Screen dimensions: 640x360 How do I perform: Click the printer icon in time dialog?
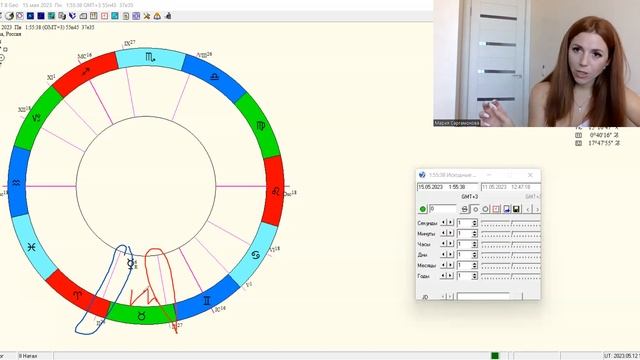(x=464, y=209)
